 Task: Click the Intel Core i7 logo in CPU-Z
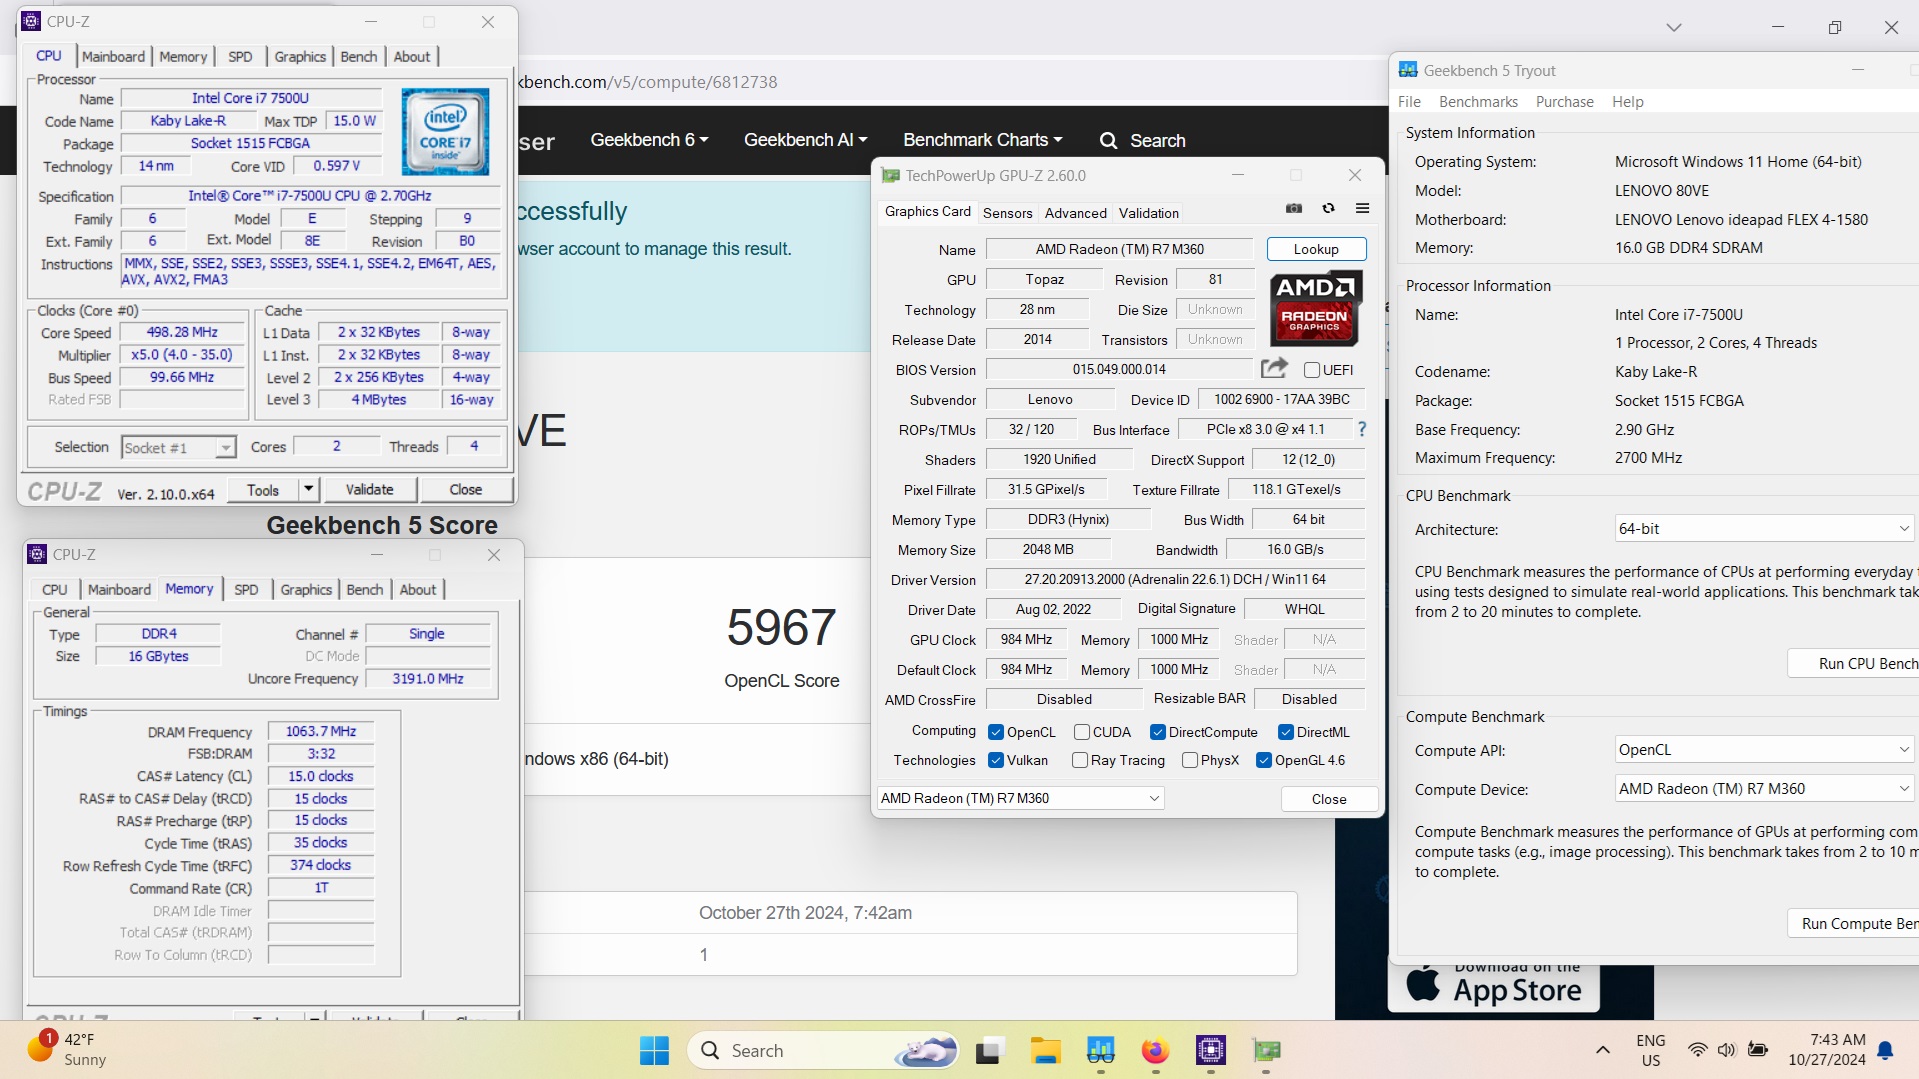[445, 132]
